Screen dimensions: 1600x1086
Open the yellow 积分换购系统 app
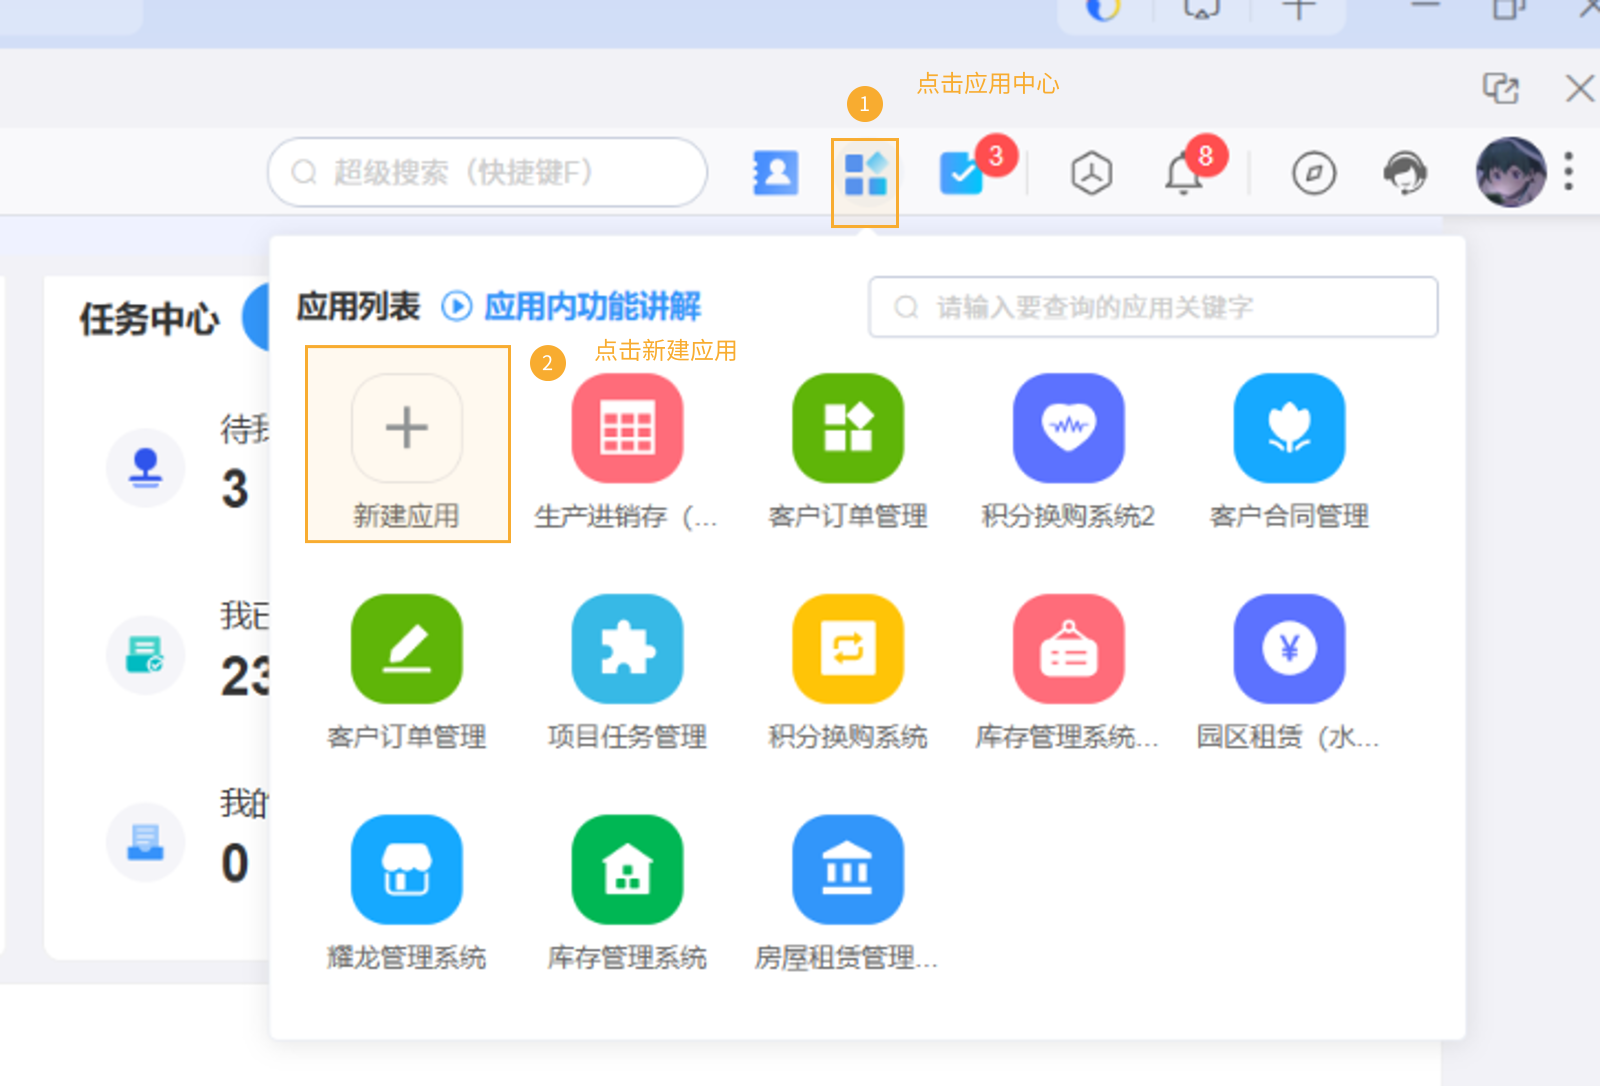[x=848, y=649]
